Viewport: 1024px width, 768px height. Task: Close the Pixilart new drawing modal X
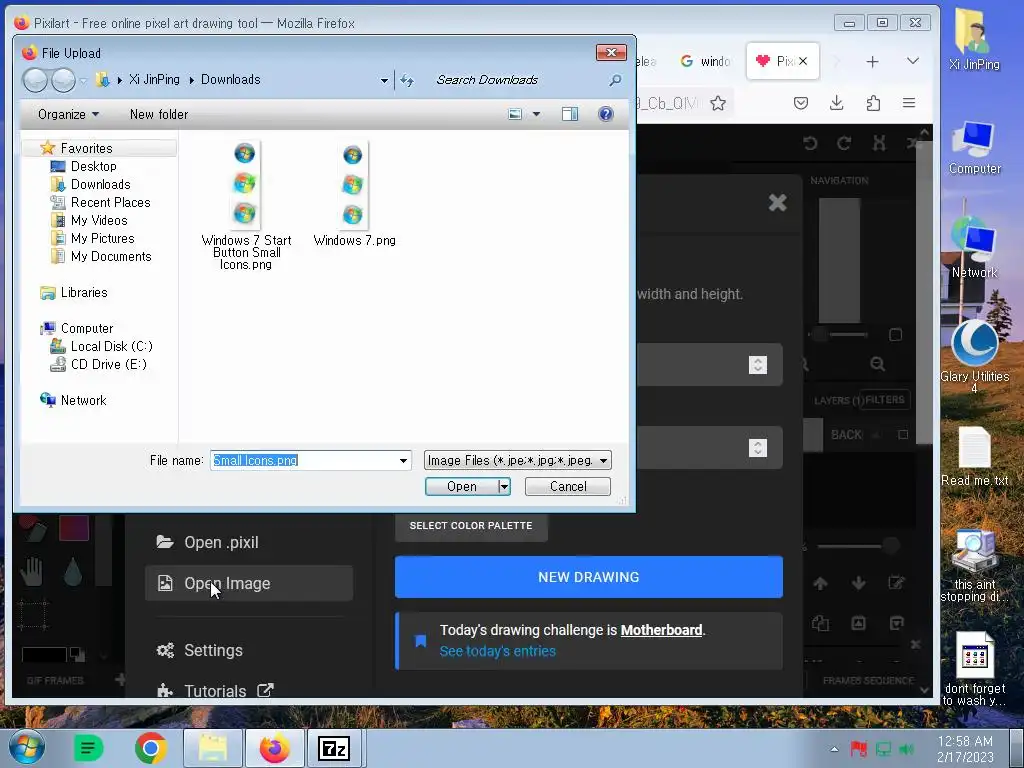[777, 202]
